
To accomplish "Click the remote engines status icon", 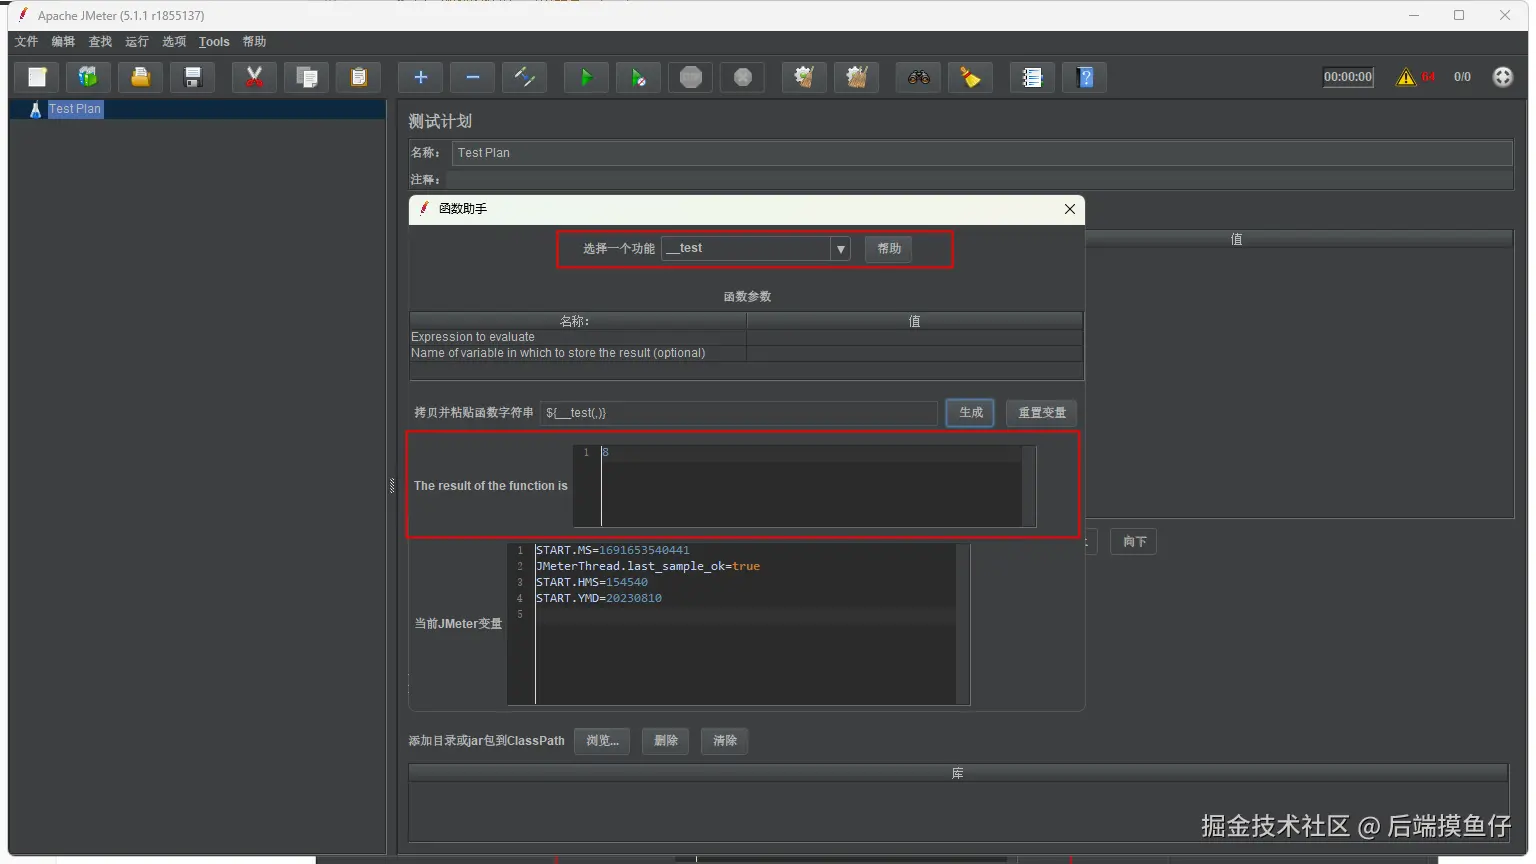I will (1503, 77).
